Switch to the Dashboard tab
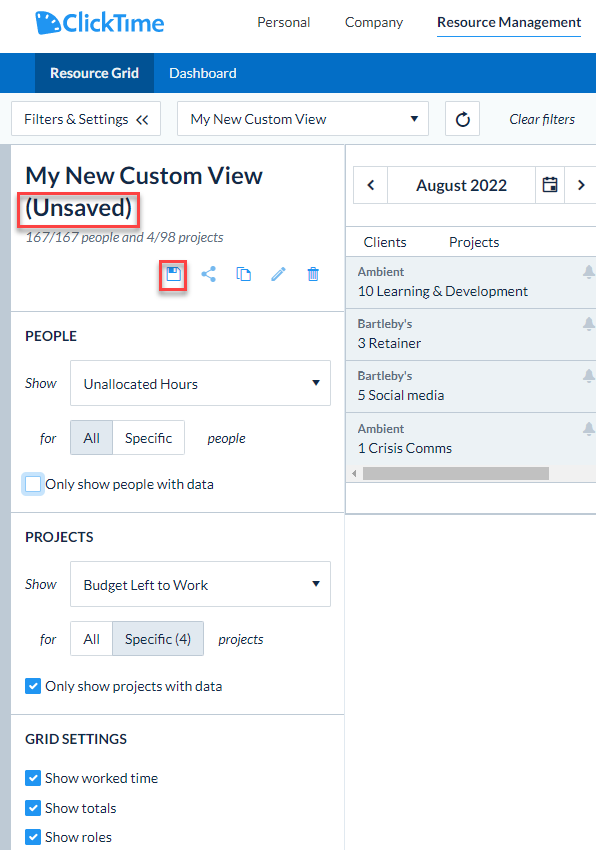596x850 pixels. (203, 73)
